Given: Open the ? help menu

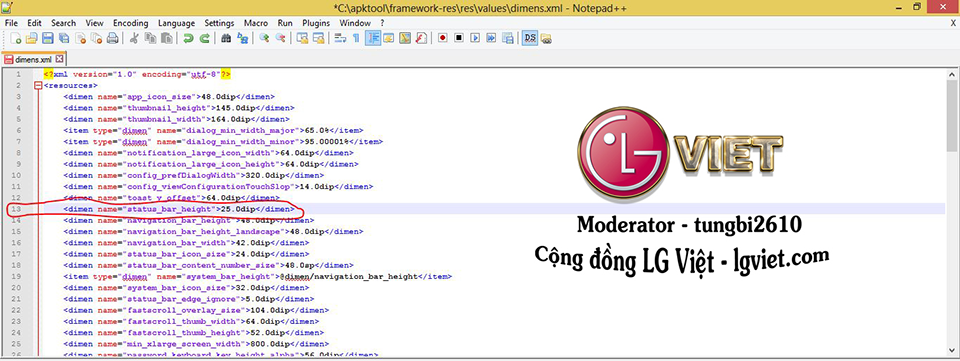Looking at the screenshot, I should pyautogui.click(x=383, y=23).
